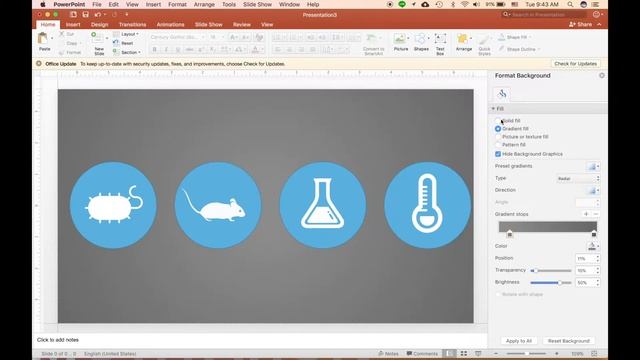Remove gradient stop with minus icon
Viewport: 640px width, 360px height.
[x=596, y=214]
